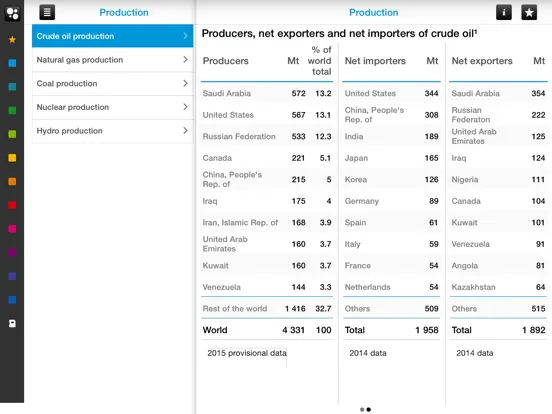
Task: Select the indigo sidebar section square
Action: pyautogui.click(x=12, y=276)
